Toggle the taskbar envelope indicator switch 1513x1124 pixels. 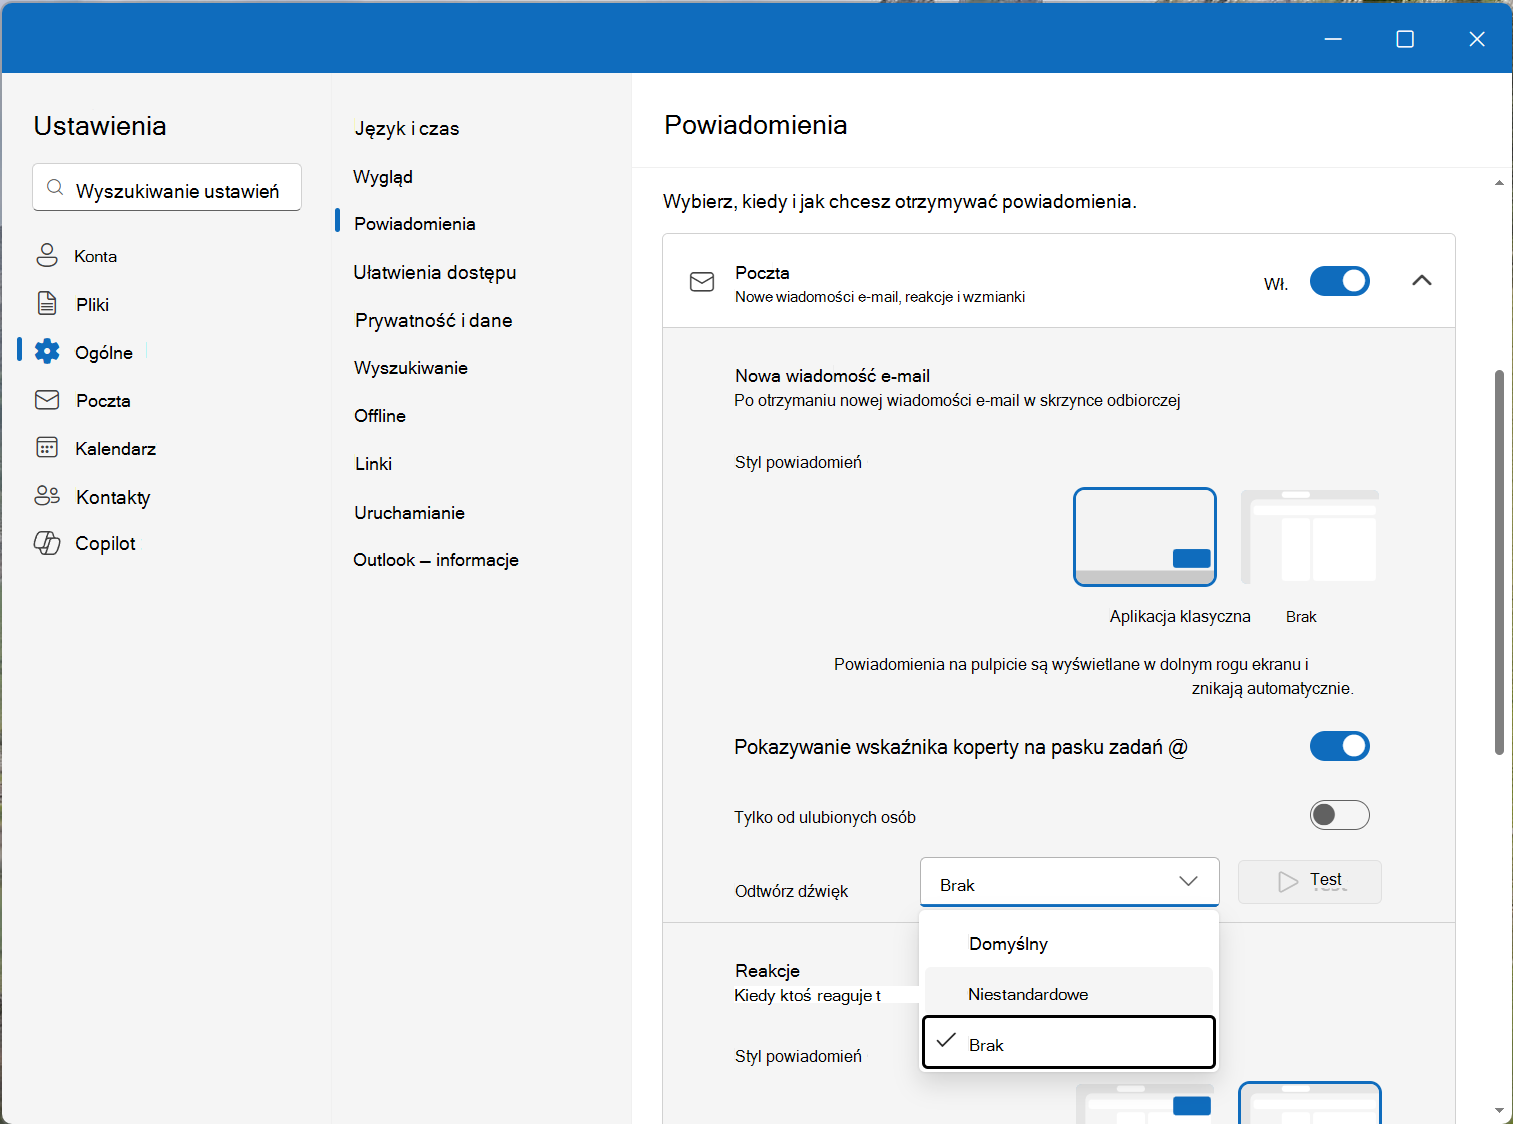(1339, 746)
